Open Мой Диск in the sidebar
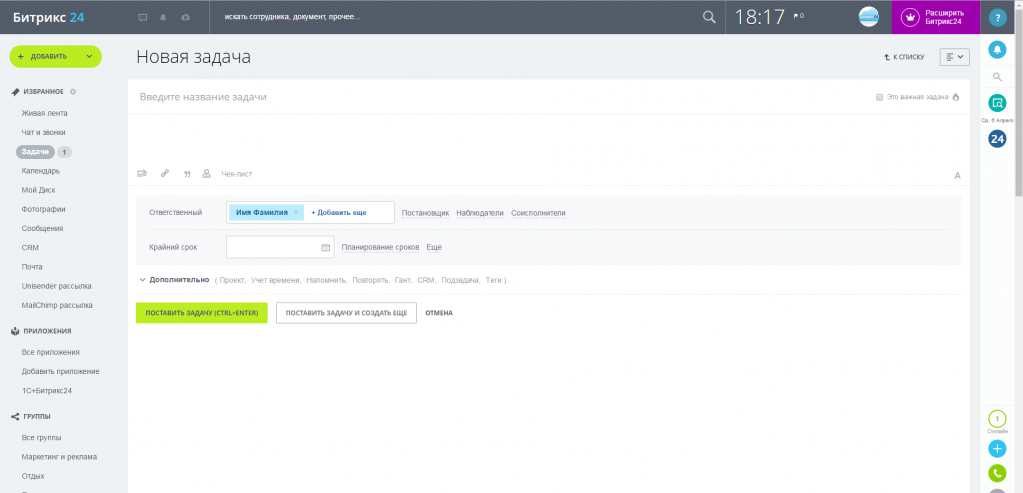 click(x=38, y=190)
